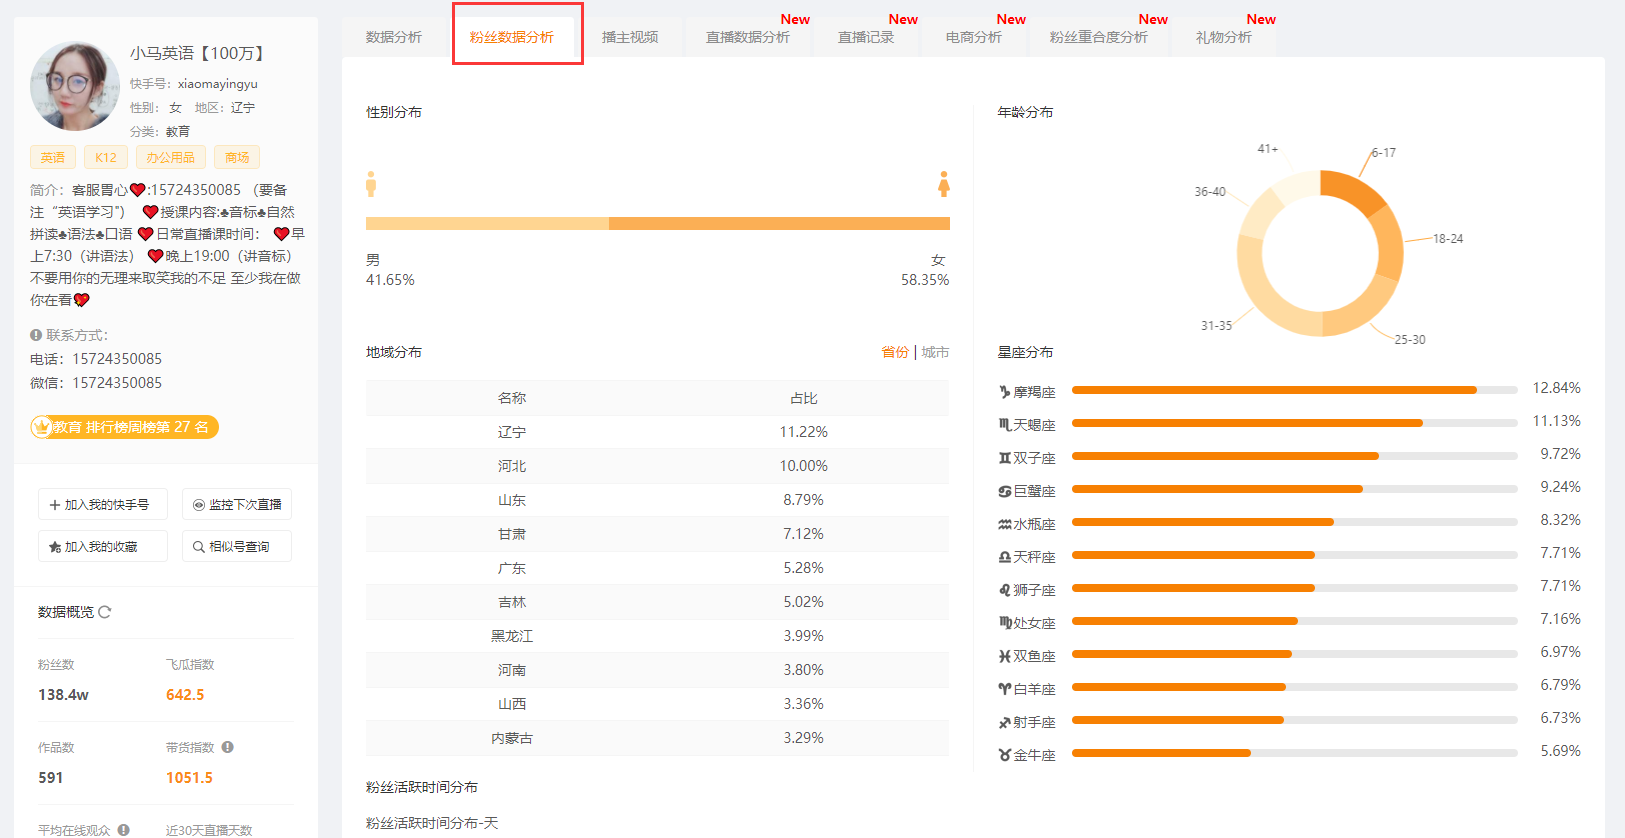The width and height of the screenshot is (1625, 838).
Task: Switch region distribution to 城市
Action: point(935,352)
